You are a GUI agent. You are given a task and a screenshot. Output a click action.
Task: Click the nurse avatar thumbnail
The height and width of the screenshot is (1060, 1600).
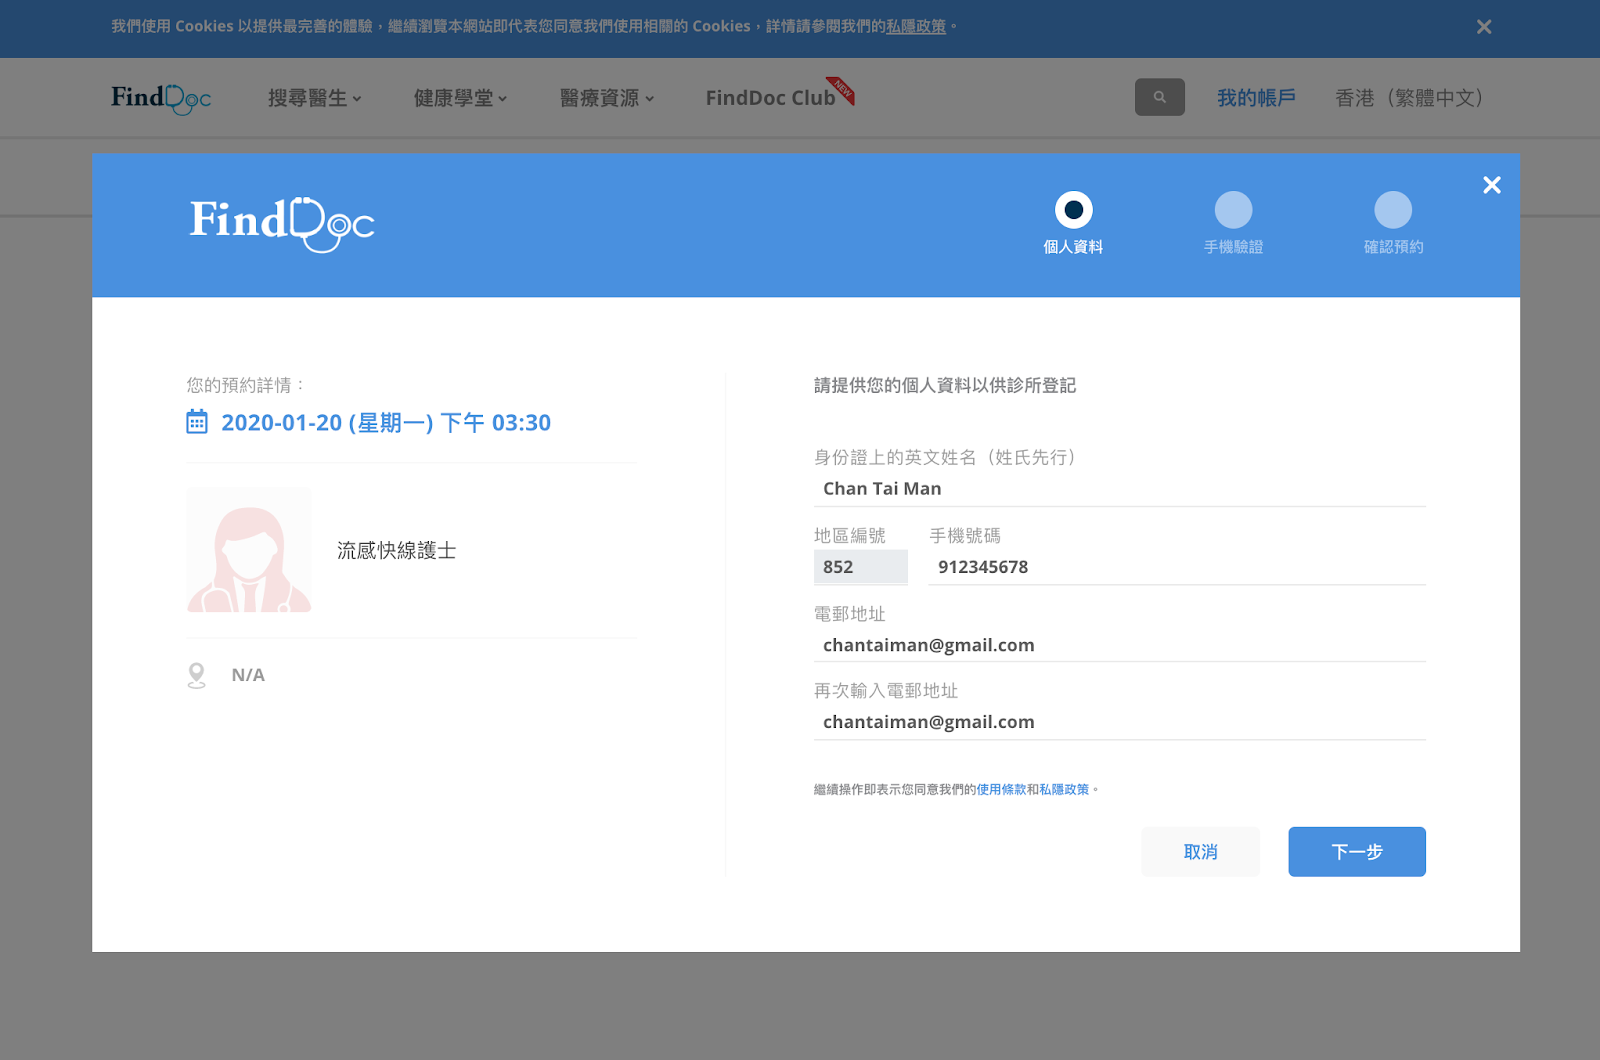[x=249, y=550]
